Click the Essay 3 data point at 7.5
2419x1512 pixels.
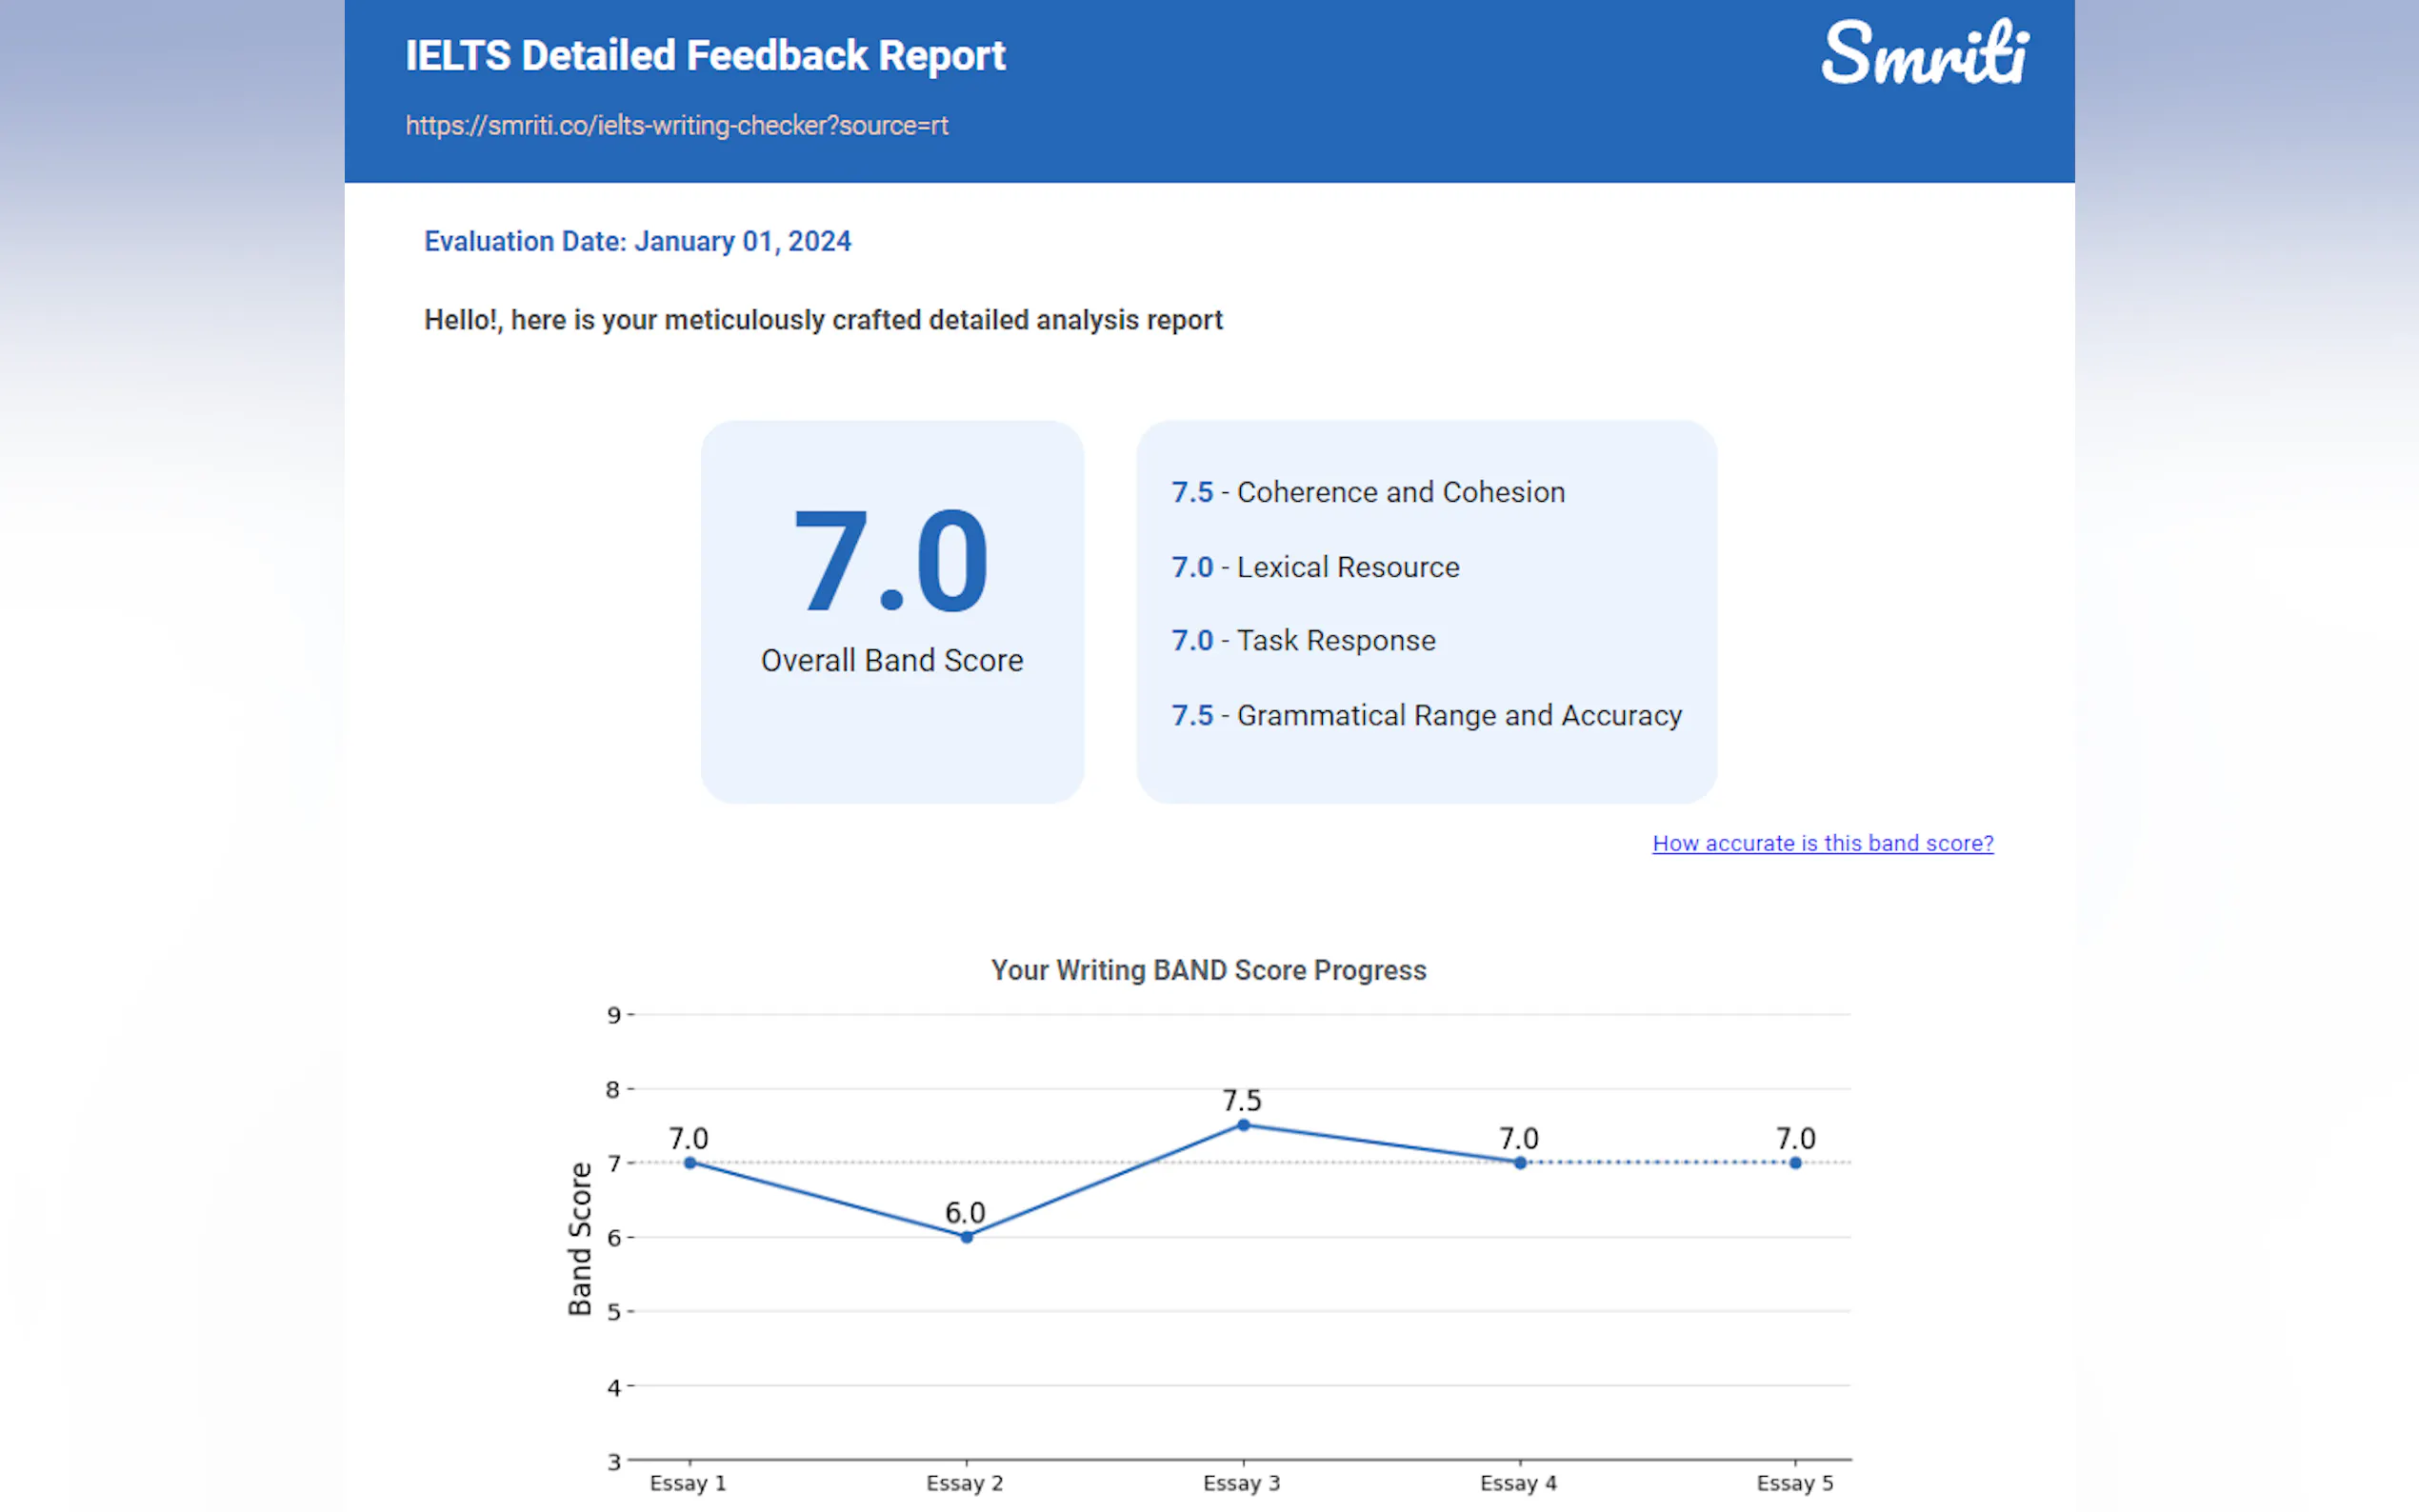[1243, 1125]
